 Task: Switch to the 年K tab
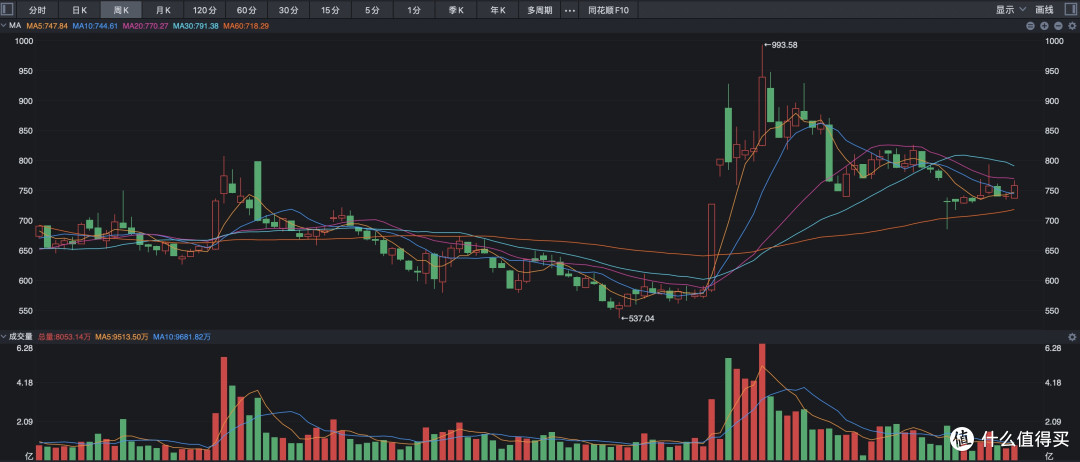pyautogui.click(x=497, y=10)
